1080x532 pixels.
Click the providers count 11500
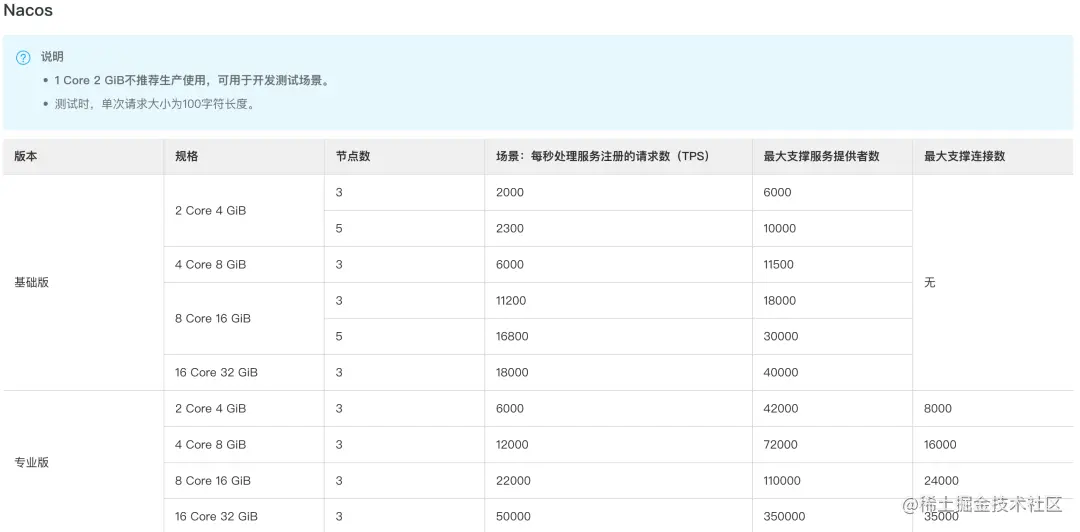pos(779,265)
